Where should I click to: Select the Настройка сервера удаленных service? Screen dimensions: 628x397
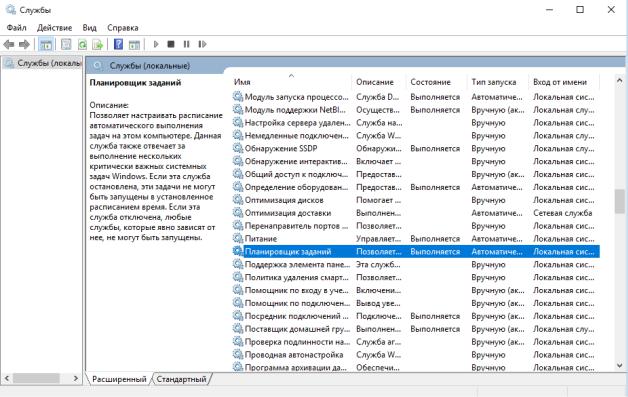click(415, 123)
